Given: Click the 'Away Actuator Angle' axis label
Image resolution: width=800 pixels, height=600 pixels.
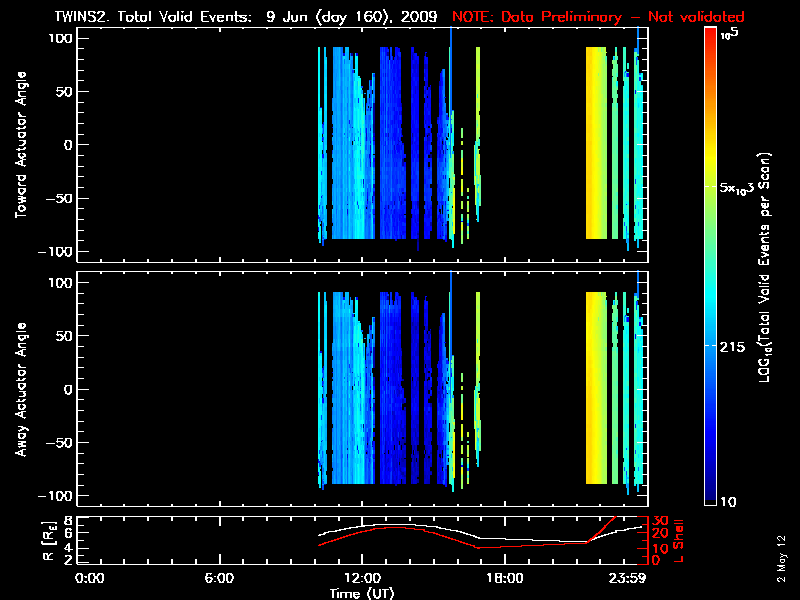Looking at the screenshot, I should coord(20,390).
